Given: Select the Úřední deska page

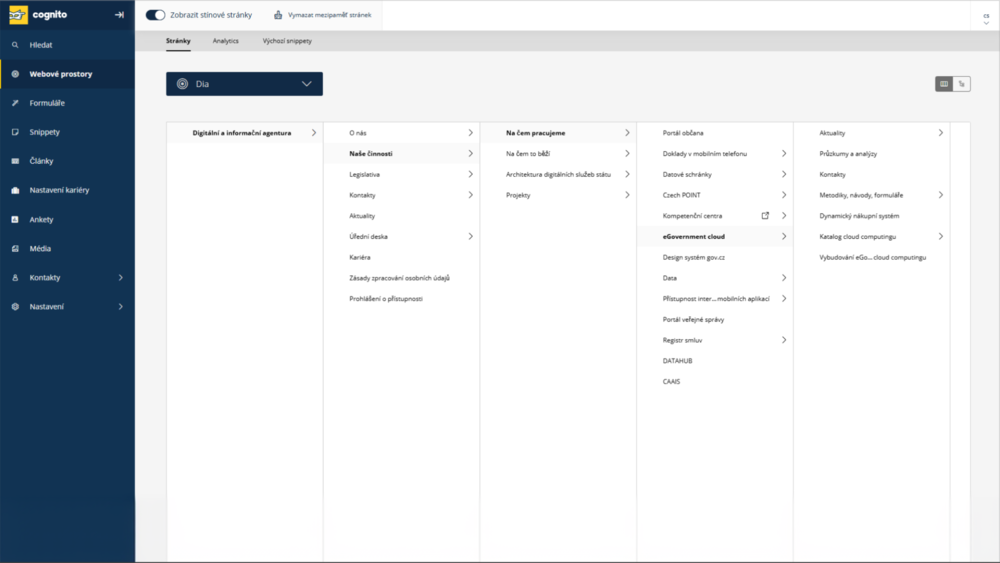Looking at the screenshot, I should [x=368, y=236].
